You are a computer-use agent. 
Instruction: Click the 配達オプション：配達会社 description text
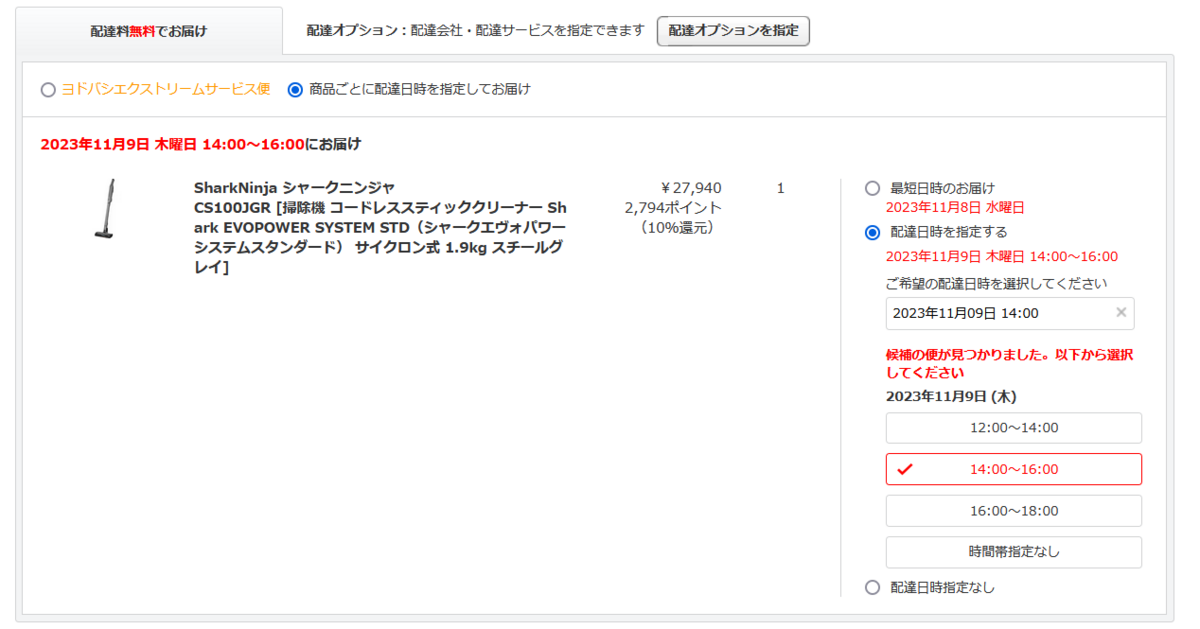[476, 31]
